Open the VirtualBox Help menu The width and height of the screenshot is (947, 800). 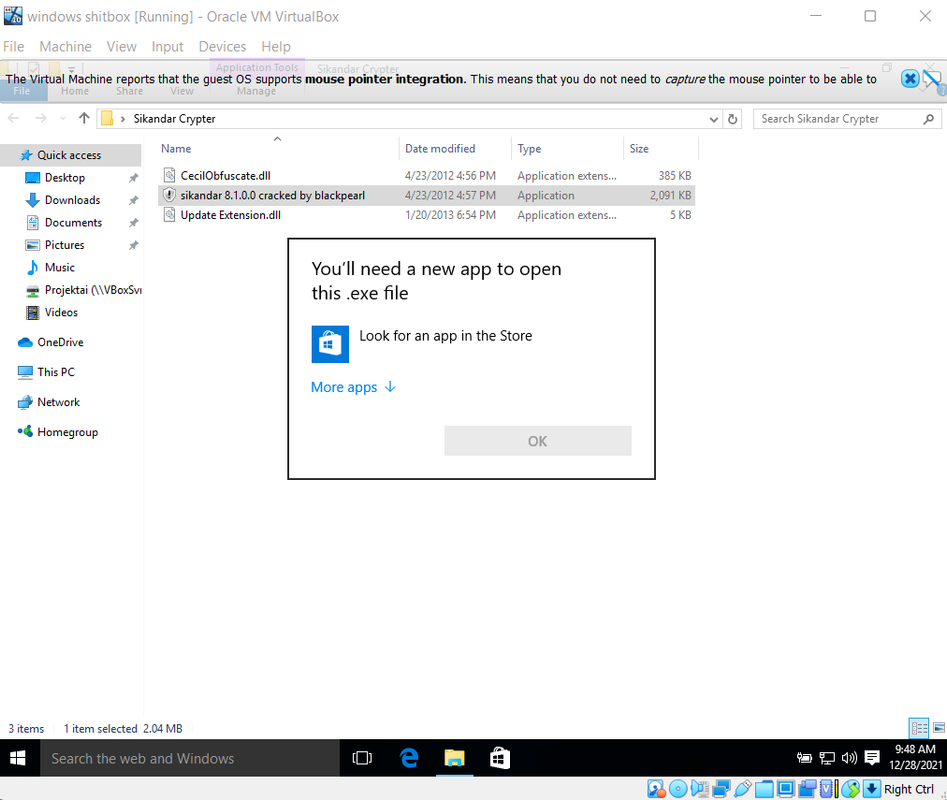click(x=275, y=46)
